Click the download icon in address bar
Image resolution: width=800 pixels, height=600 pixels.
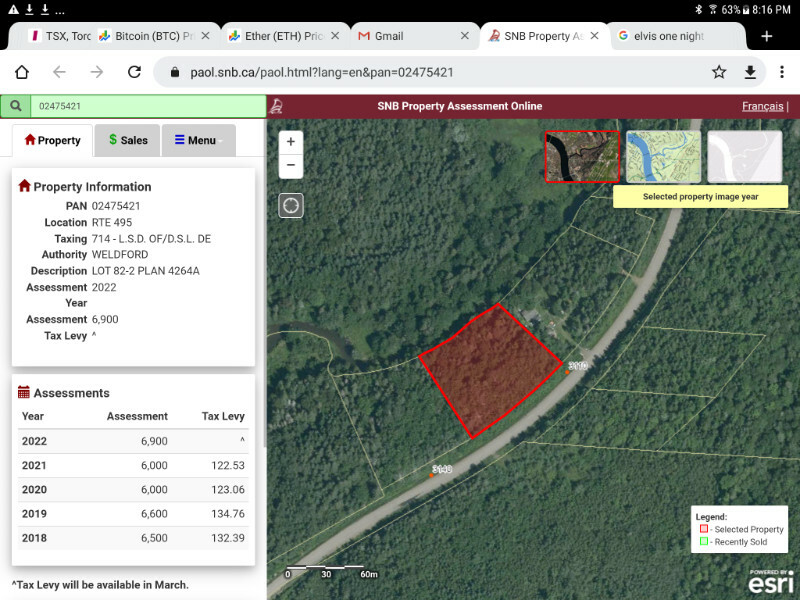tap(750, 72)
